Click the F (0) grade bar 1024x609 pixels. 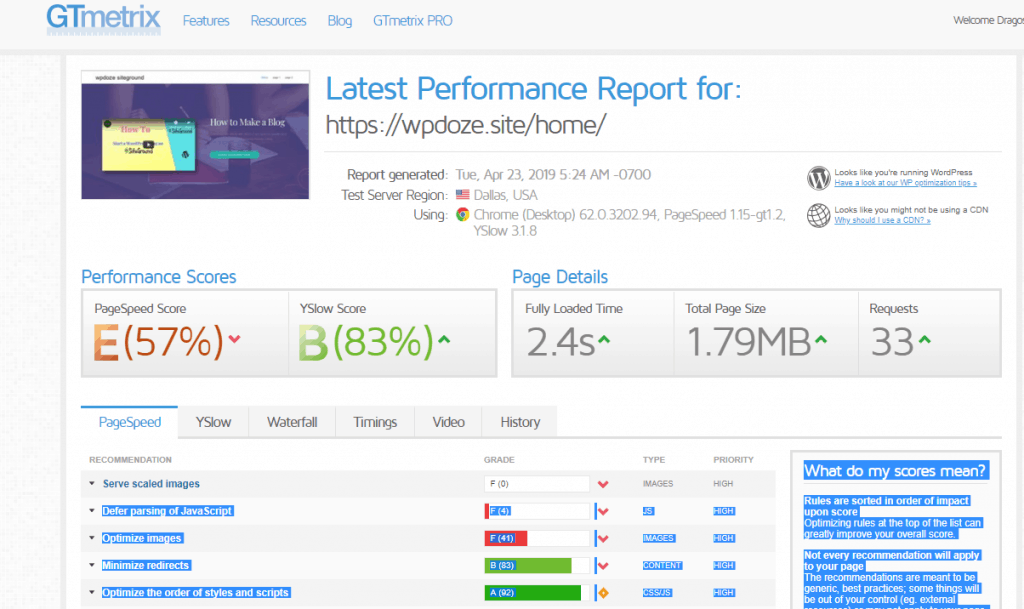[x=537, y=484]
